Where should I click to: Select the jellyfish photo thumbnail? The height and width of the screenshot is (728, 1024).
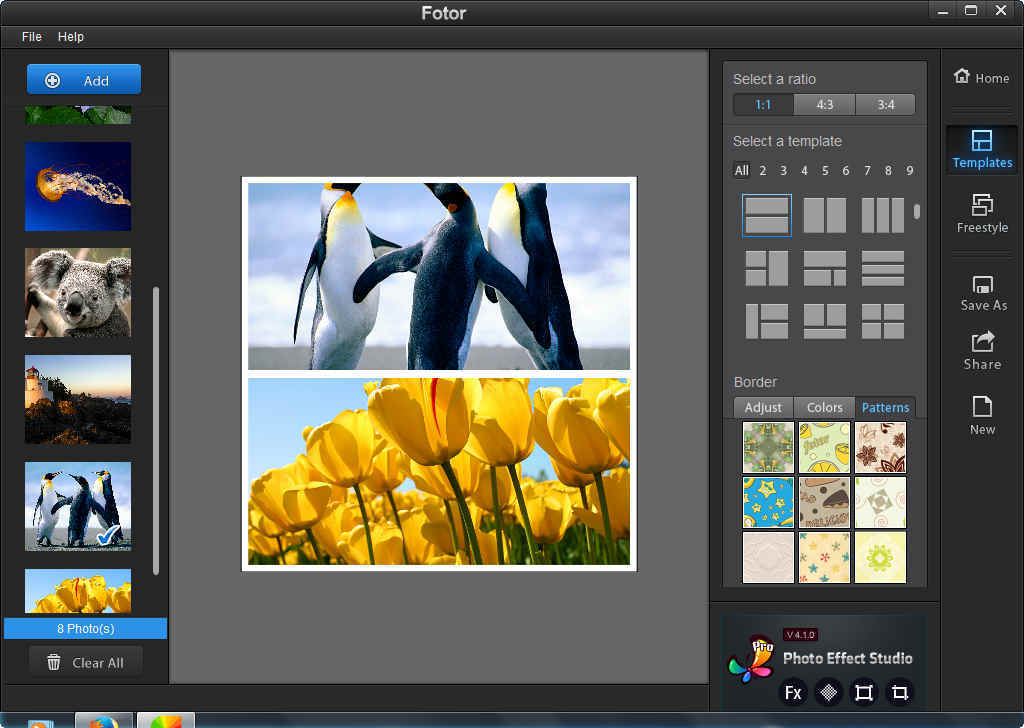tap(78, 186)
